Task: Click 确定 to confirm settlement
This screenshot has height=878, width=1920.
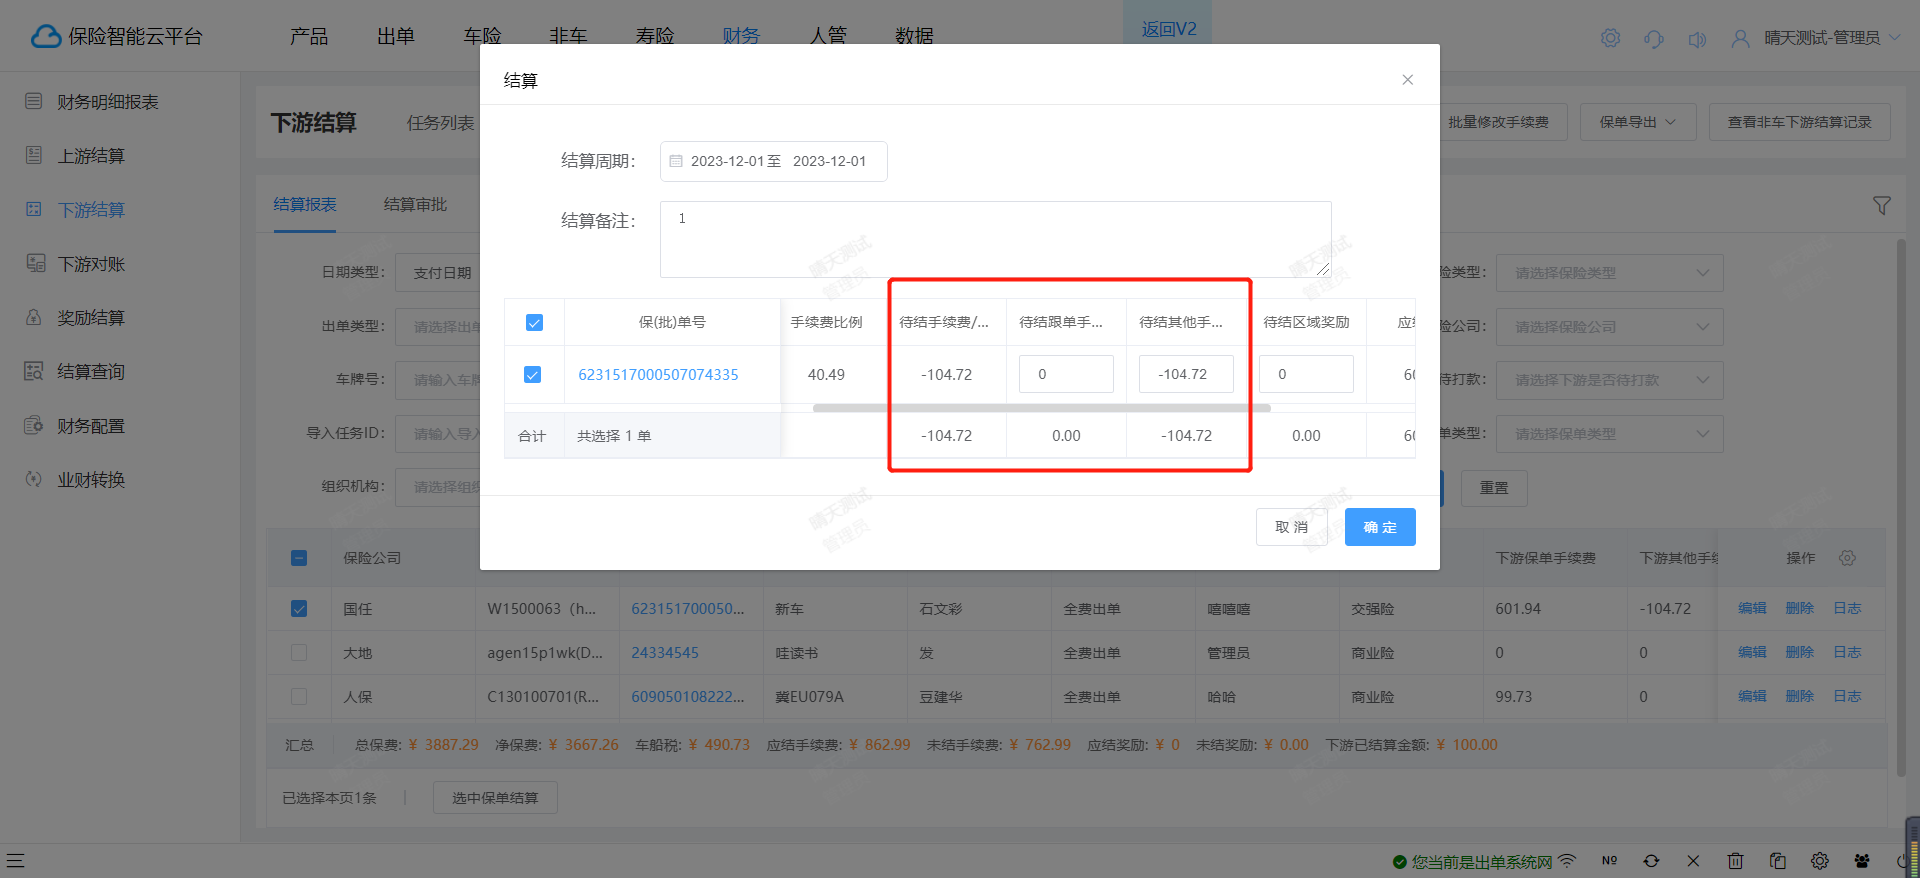Action: 1380,527
